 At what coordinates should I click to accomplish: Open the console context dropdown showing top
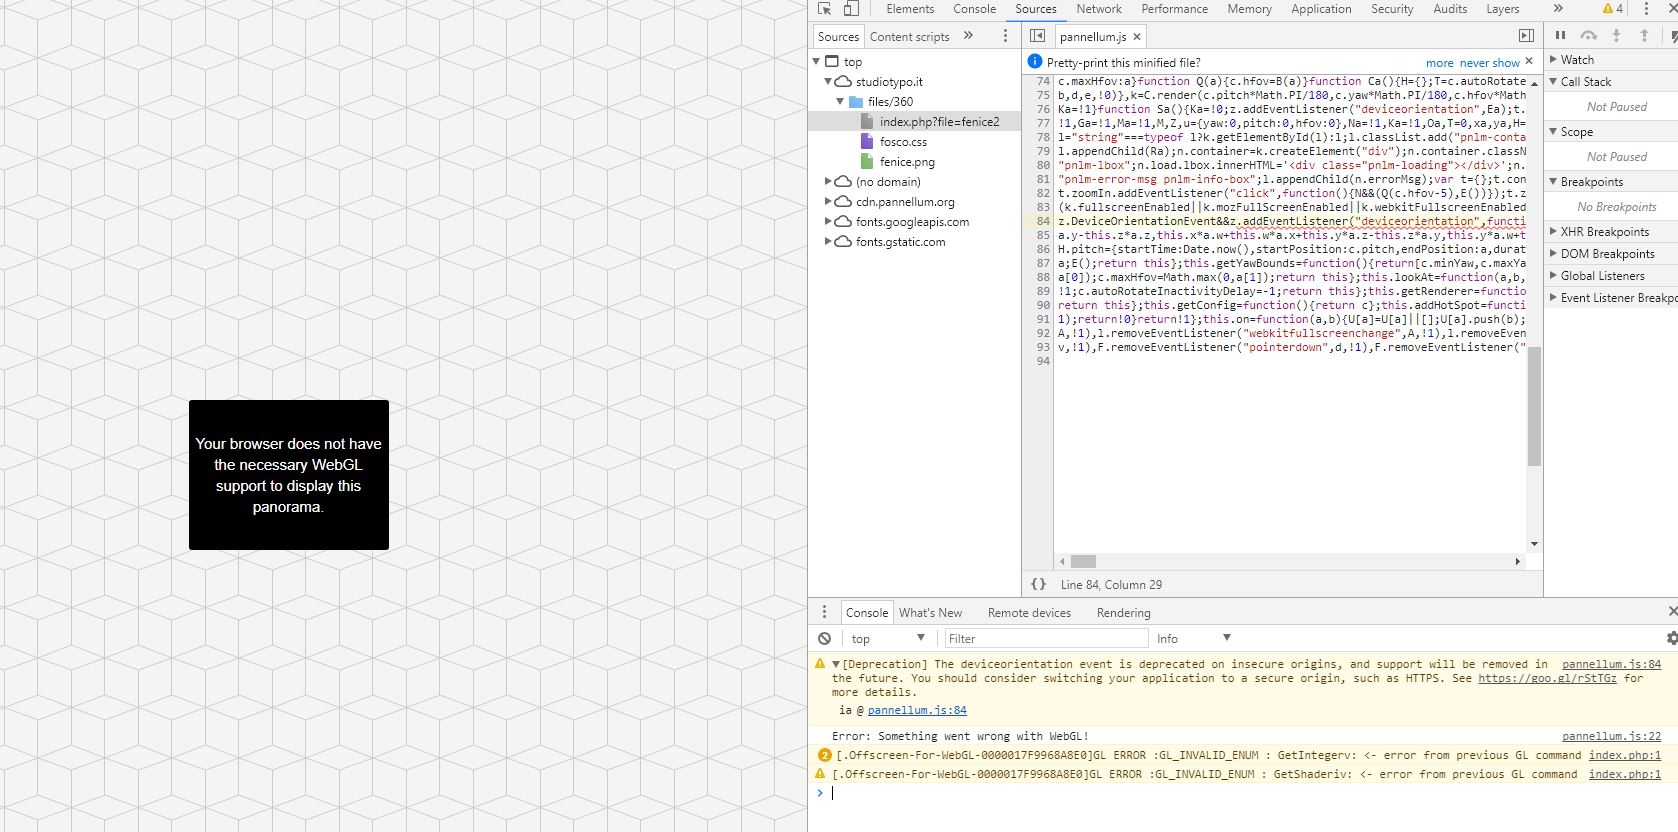[888, 638]
